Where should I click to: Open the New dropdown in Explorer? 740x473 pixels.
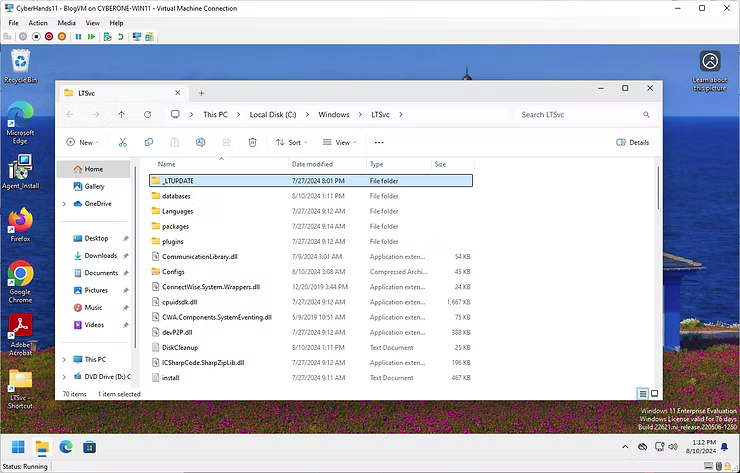[x=83, y=143]
